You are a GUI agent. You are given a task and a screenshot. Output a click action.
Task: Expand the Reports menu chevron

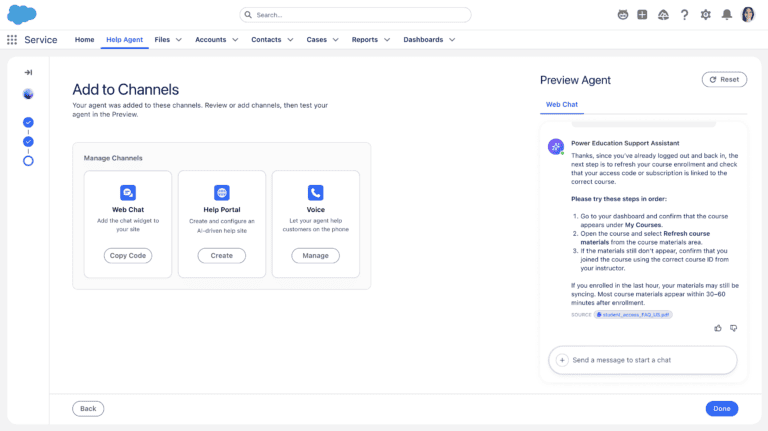pos(387,40)
